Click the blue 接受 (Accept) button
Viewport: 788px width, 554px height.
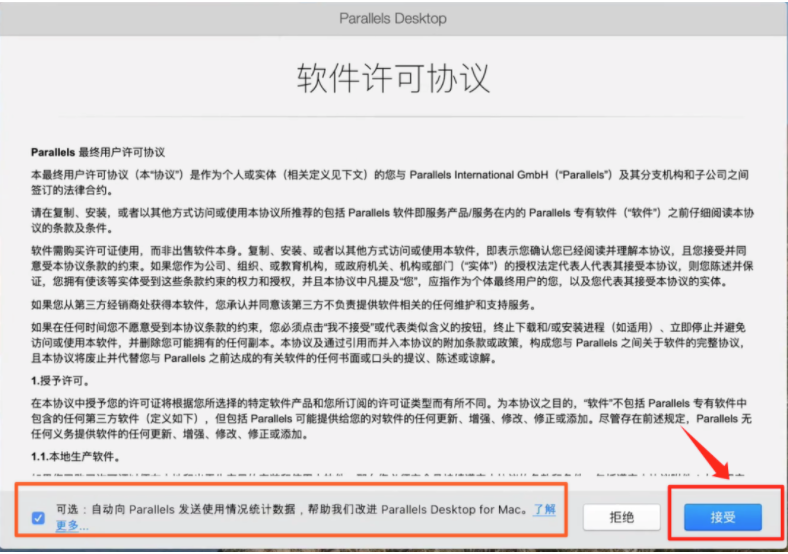click(723, 517)
